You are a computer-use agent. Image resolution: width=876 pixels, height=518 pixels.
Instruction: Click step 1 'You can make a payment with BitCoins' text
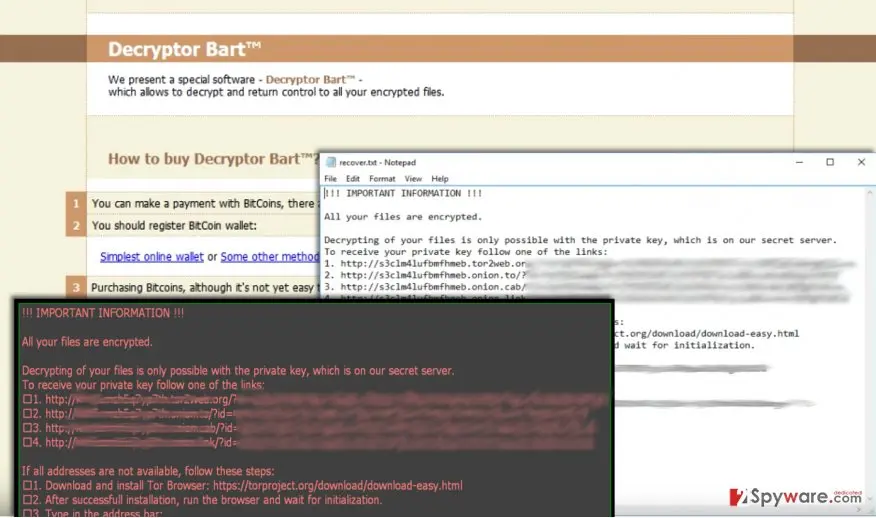point(205,203)
